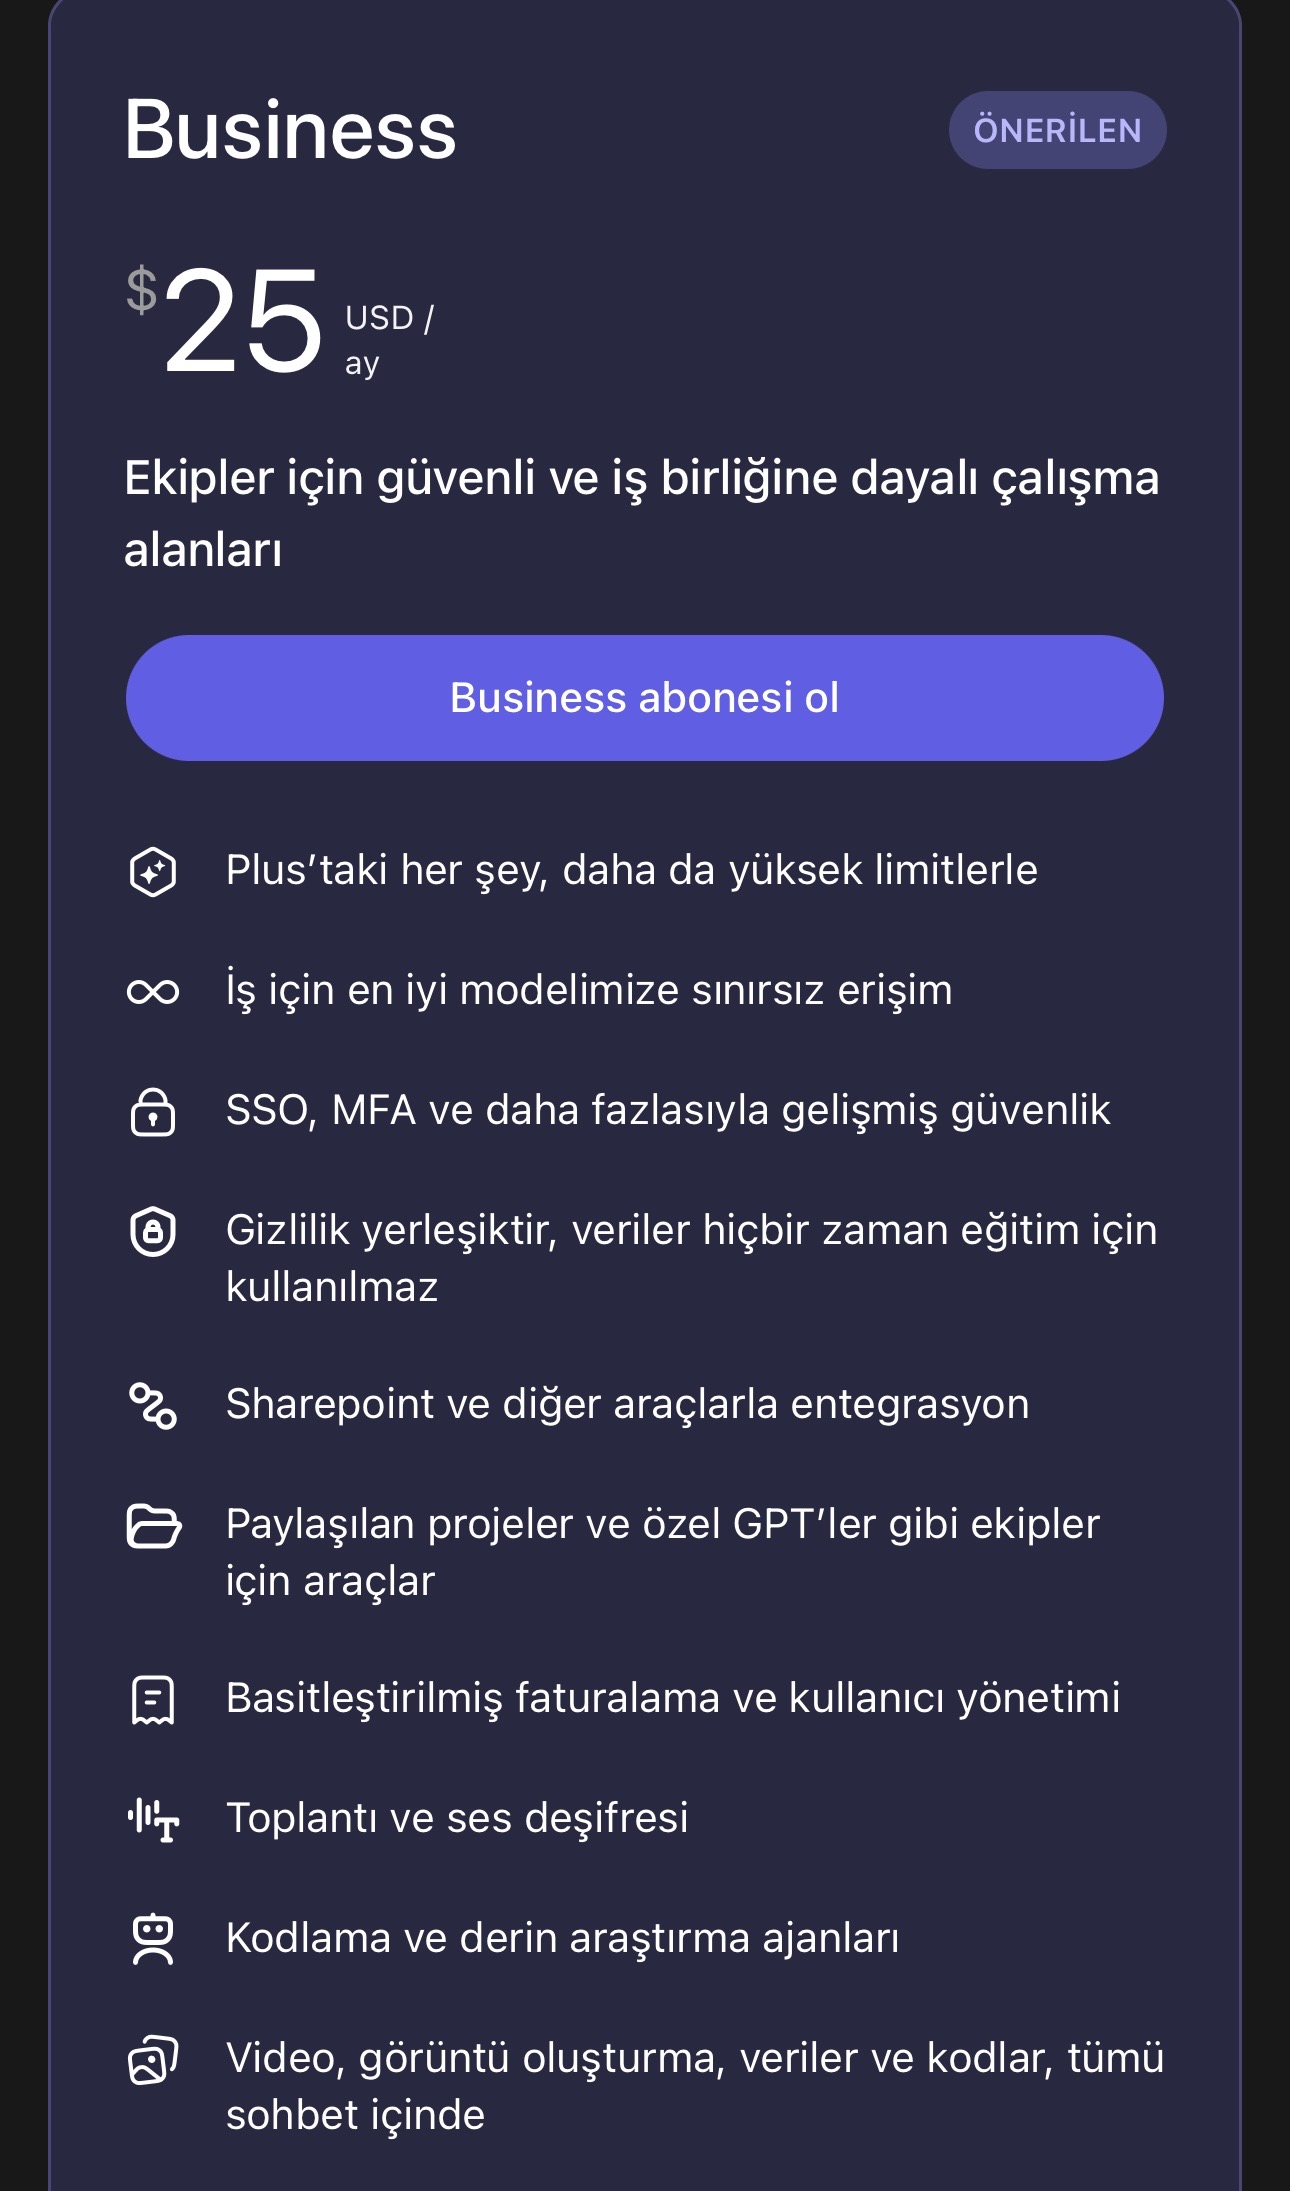Click the receipt icon for faturalama
The height and width of the screenshot is (2191, 1290).
point(153,1699)
